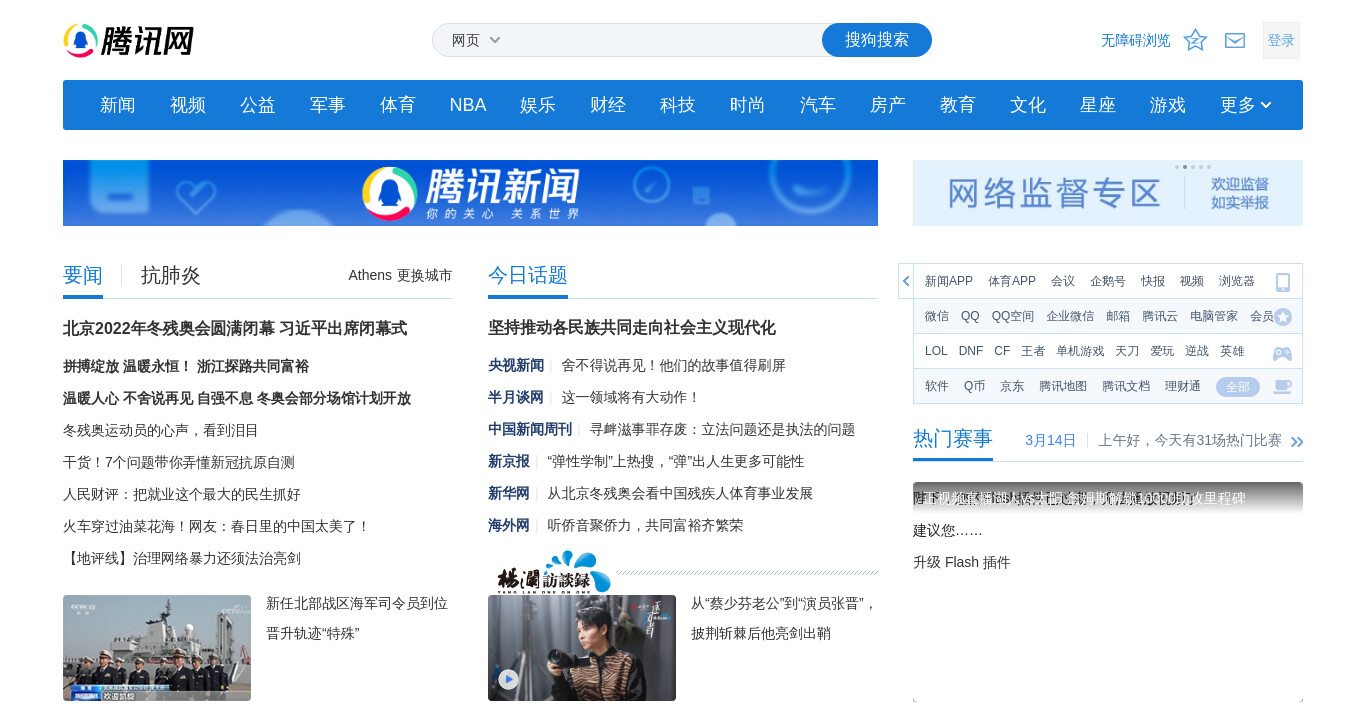This screenshot has height=728, width=1366.
Task: Open headline 北京2022年冬残奥会圆满闭幕
Action: (x=235, y=328)
